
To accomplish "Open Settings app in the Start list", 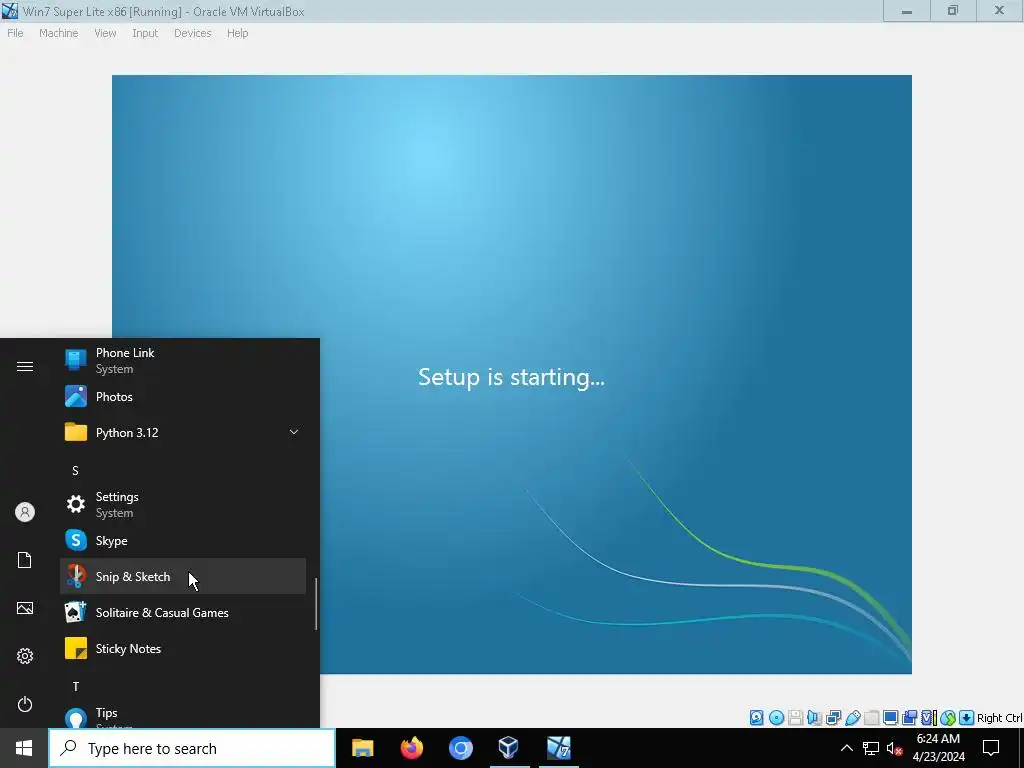I will click(x=183, y=505).
